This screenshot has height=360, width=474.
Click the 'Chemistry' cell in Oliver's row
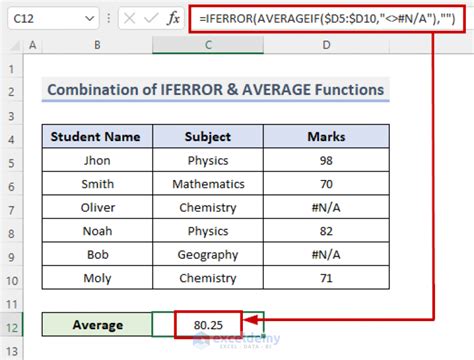click(x=208, y=207)
